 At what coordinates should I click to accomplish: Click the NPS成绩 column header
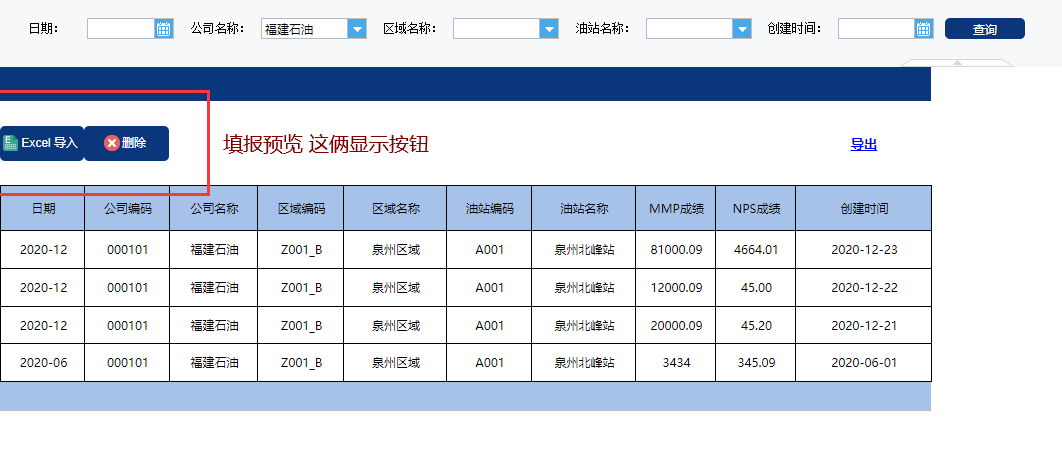pyautogui.click(x=756, y=208)
